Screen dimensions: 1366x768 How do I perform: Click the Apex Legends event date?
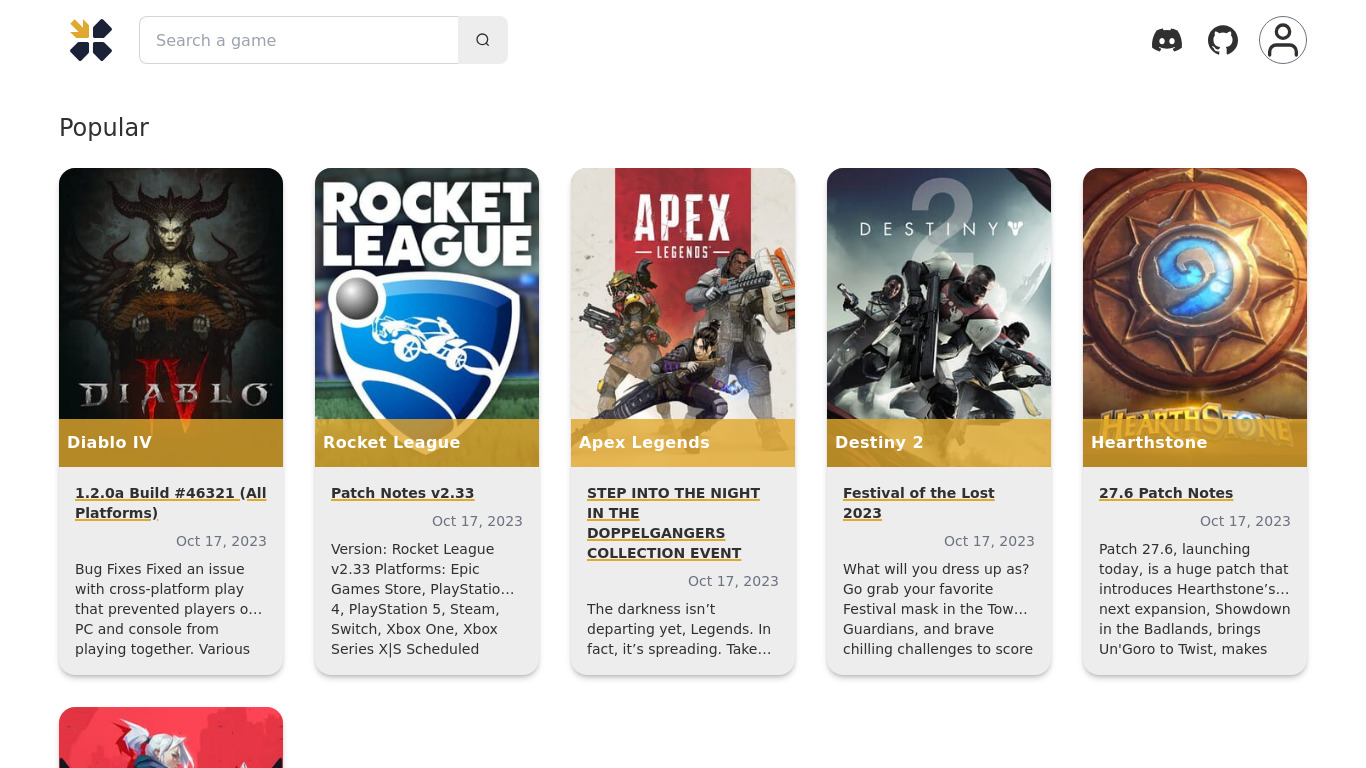click(x=733, y=581)
